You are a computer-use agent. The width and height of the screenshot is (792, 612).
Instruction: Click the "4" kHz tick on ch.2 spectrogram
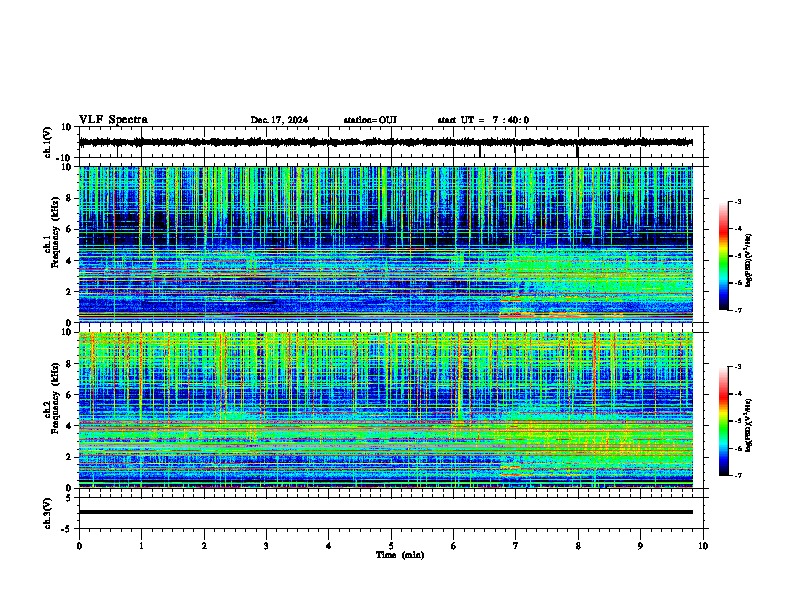coord(69,426)
